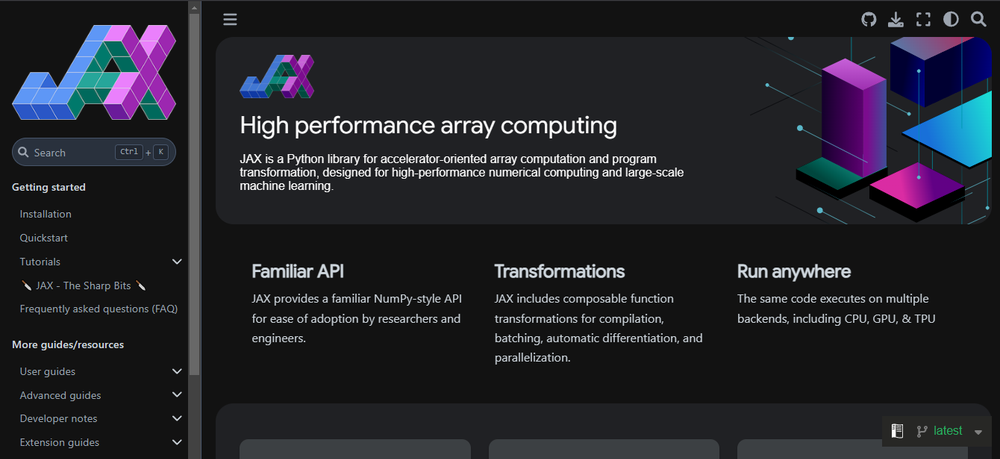Image resolution: width=1000 pixels, height=459 pixels.
Task: Click the small JAX logo in hero banner
Action: [277, 76]
